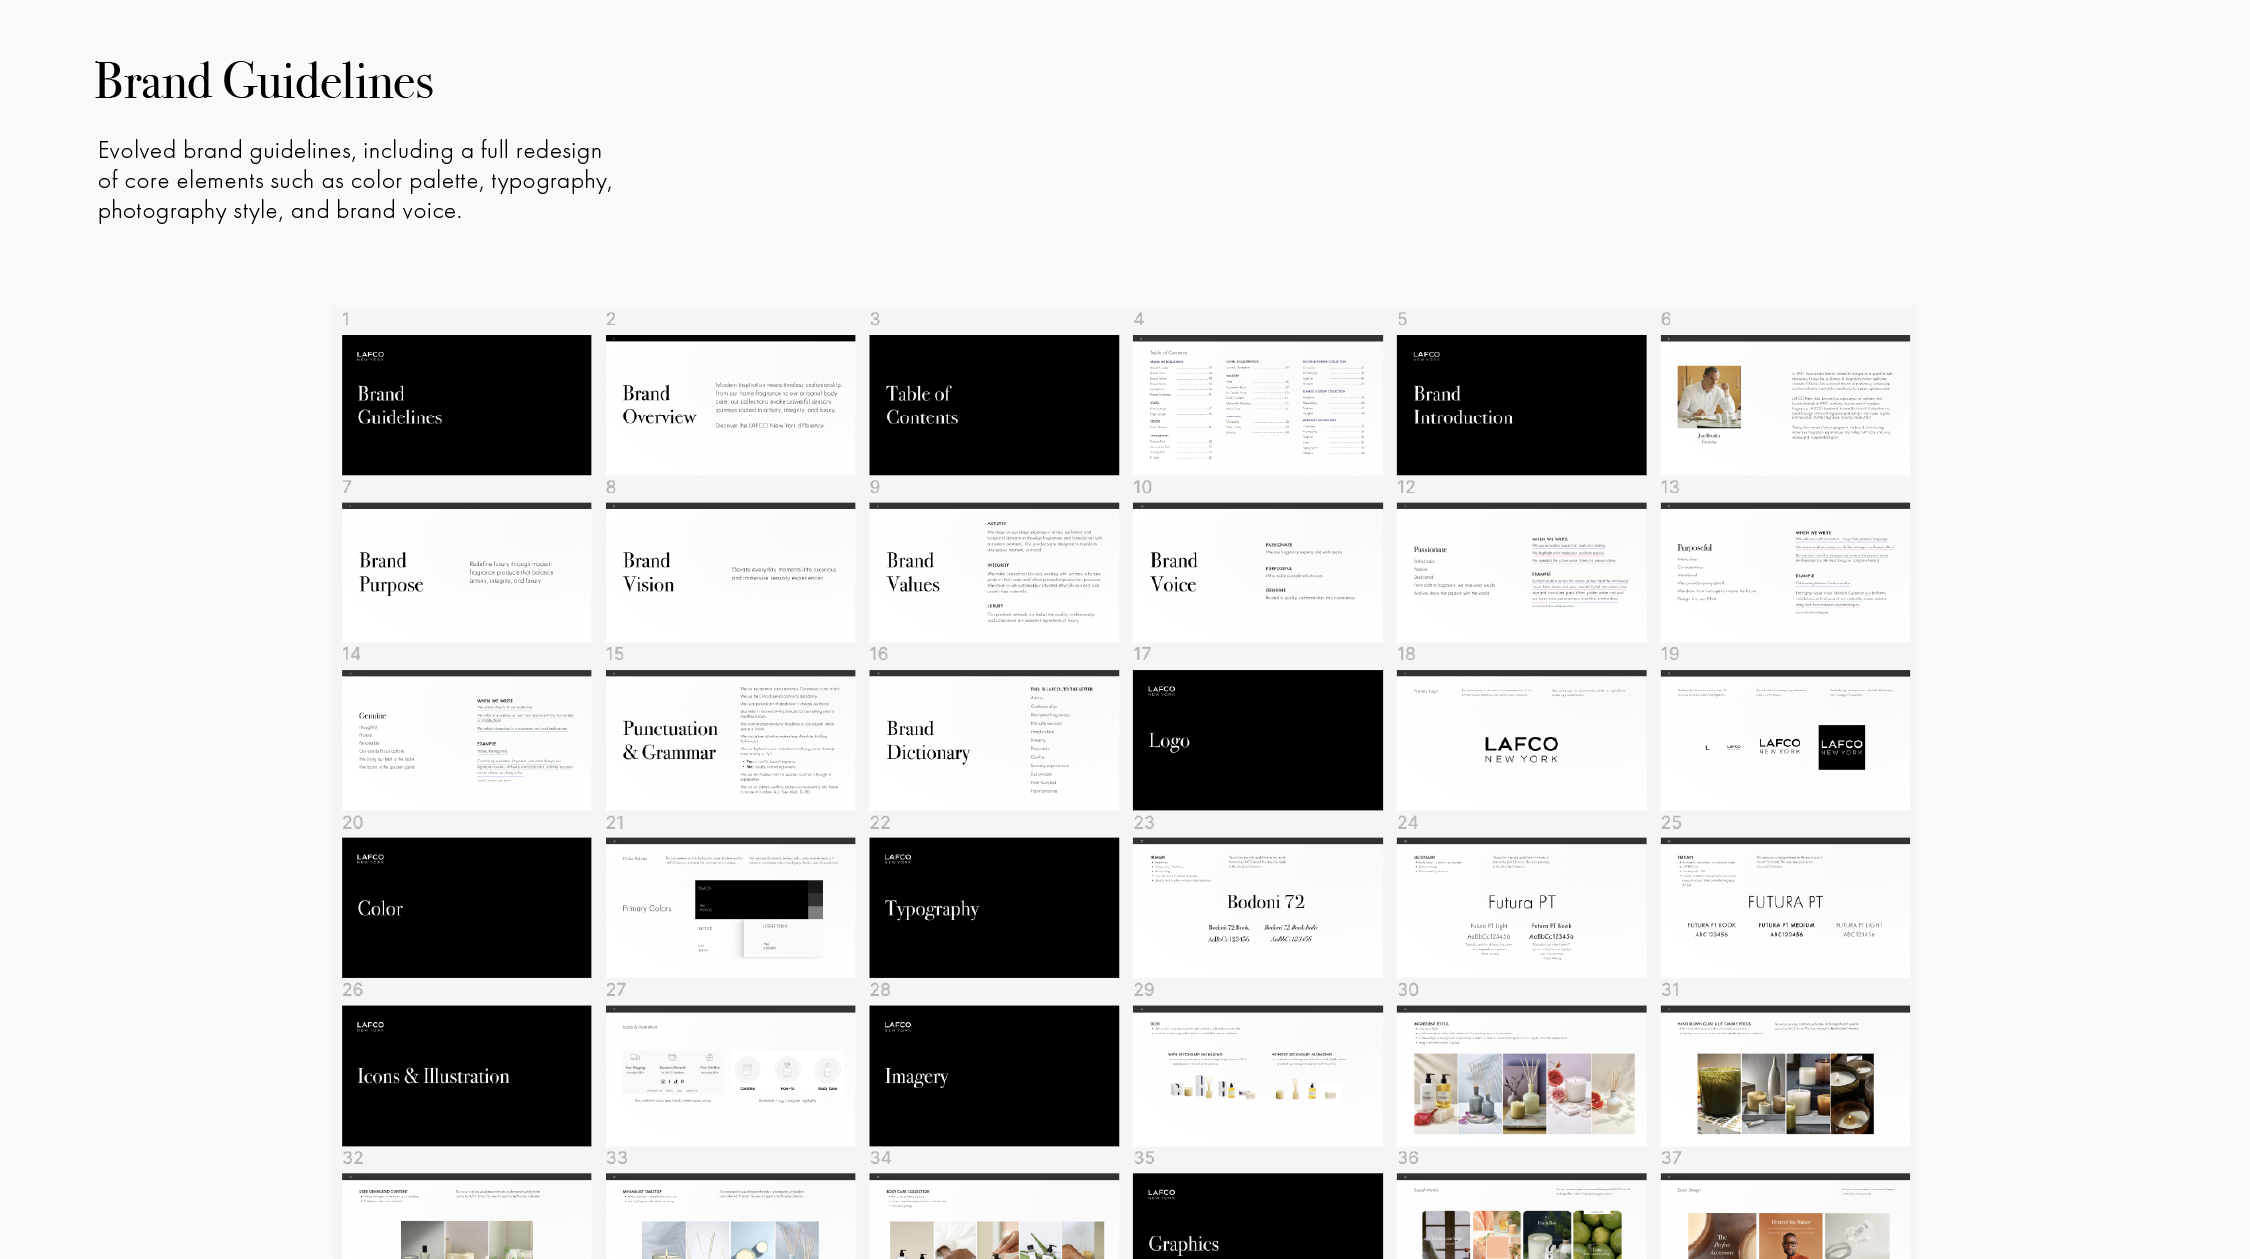Click the Free Shipping truck icon

(635, 1059)
